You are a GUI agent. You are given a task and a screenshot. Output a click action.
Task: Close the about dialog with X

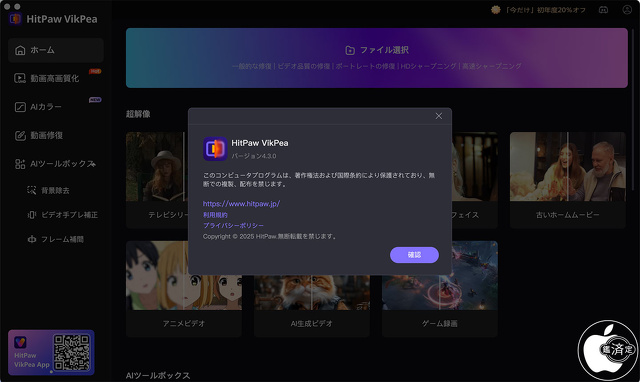[439, 116]
